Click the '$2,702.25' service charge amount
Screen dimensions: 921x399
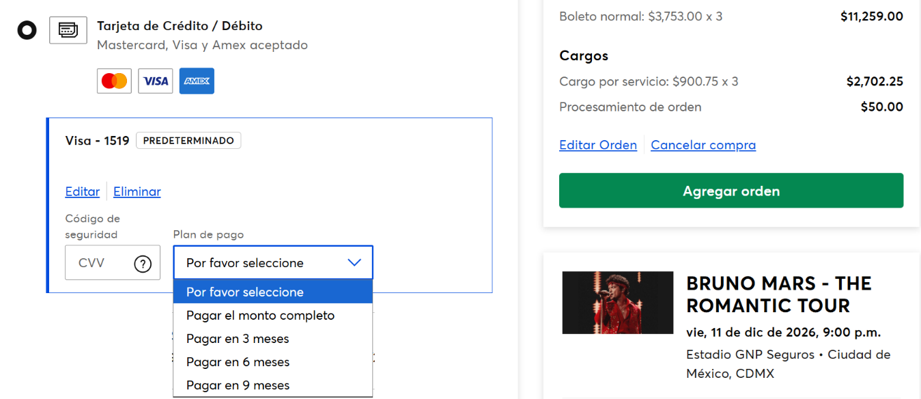(x=875, y=82)
